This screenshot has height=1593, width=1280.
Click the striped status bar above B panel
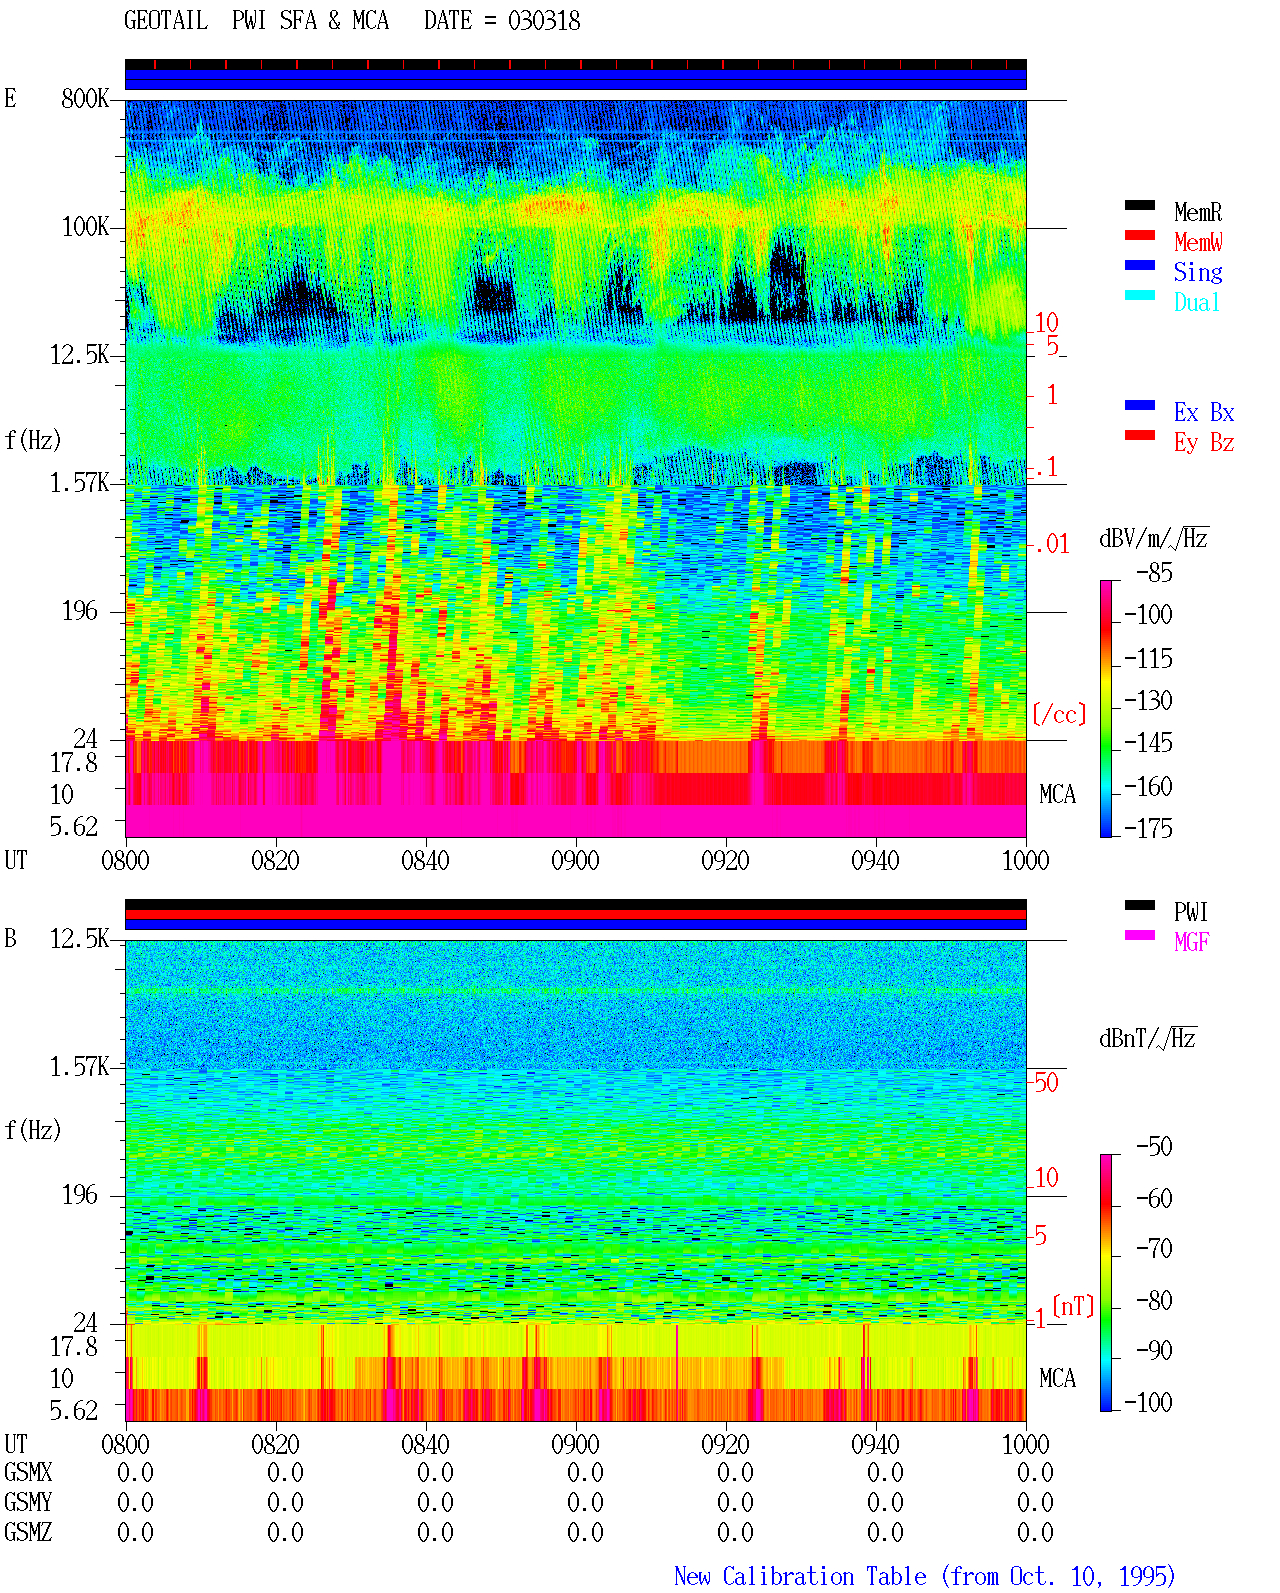point(576,915)
